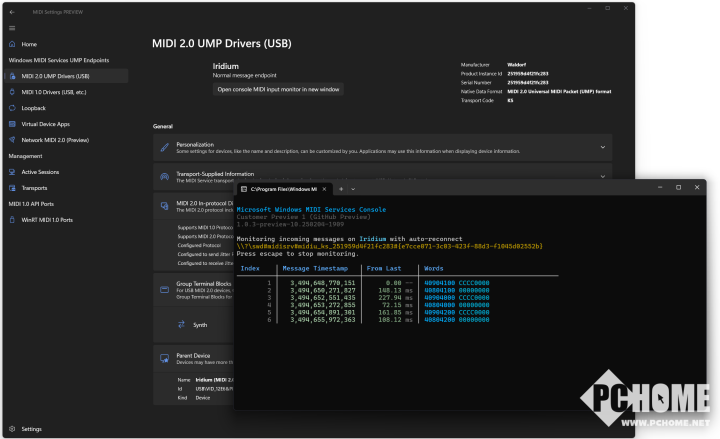Click the Words column header
Screen dimensions: 720x439
(x=433, y=269)
